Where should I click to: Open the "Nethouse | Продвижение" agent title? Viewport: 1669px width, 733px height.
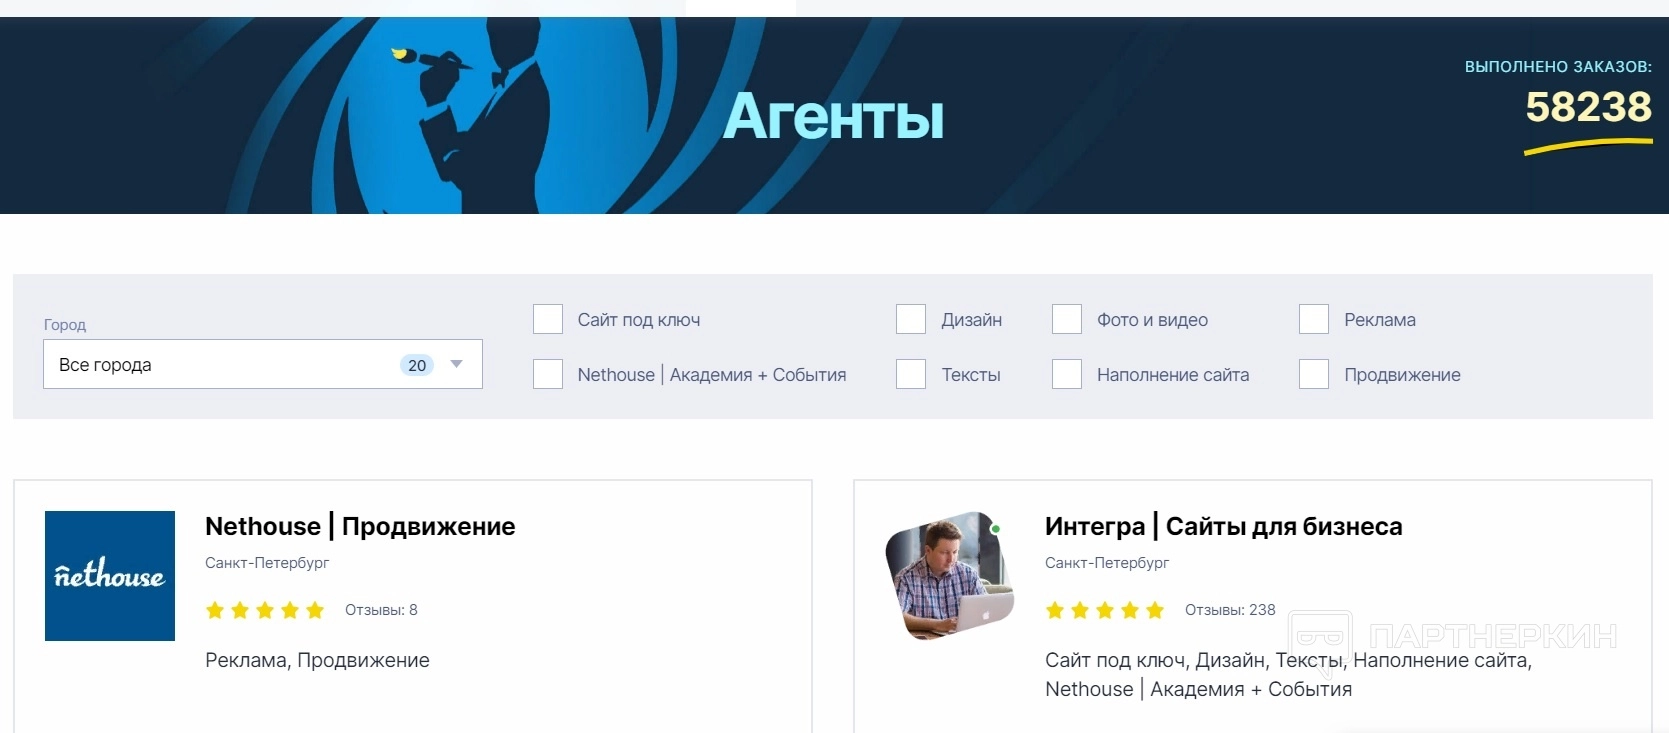(360, 526)
